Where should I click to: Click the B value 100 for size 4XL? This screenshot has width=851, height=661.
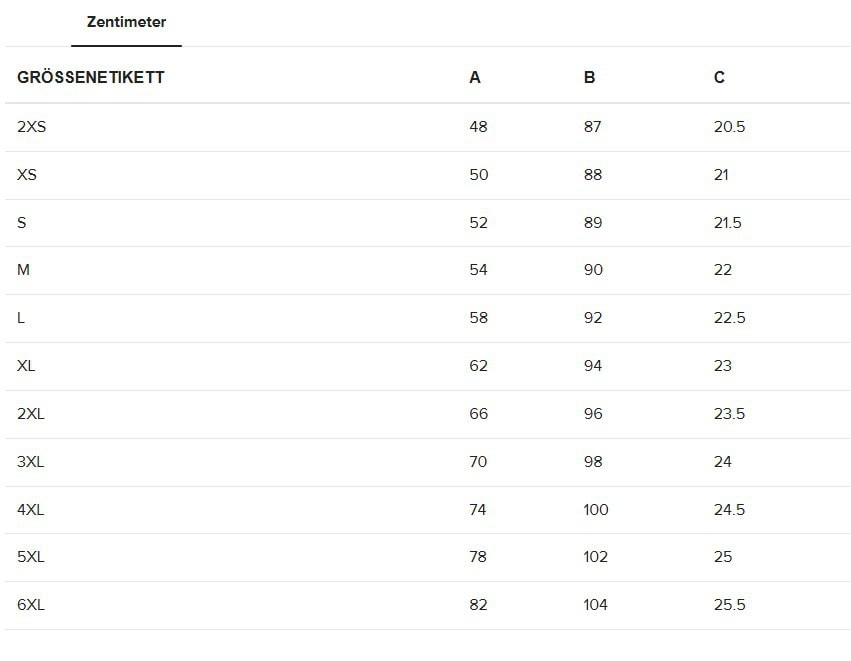[596, 510]
